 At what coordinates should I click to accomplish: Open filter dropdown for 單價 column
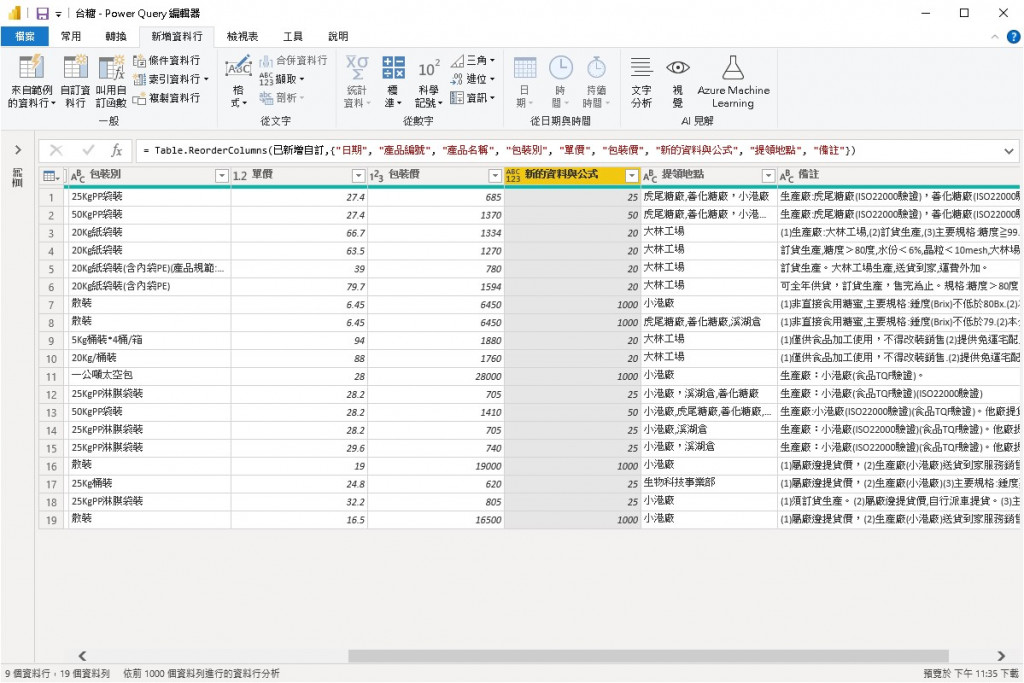pyautogui.click(x=358, y=176)
